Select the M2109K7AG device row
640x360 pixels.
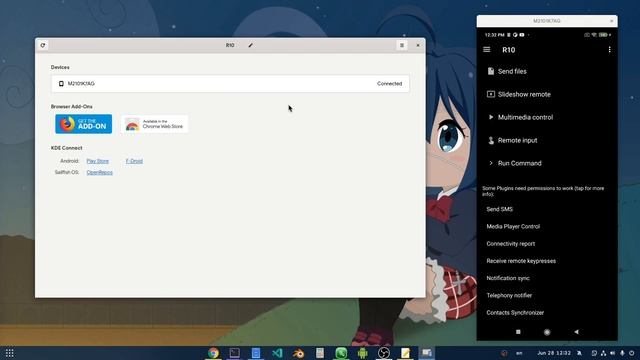[x=230, y=84]
